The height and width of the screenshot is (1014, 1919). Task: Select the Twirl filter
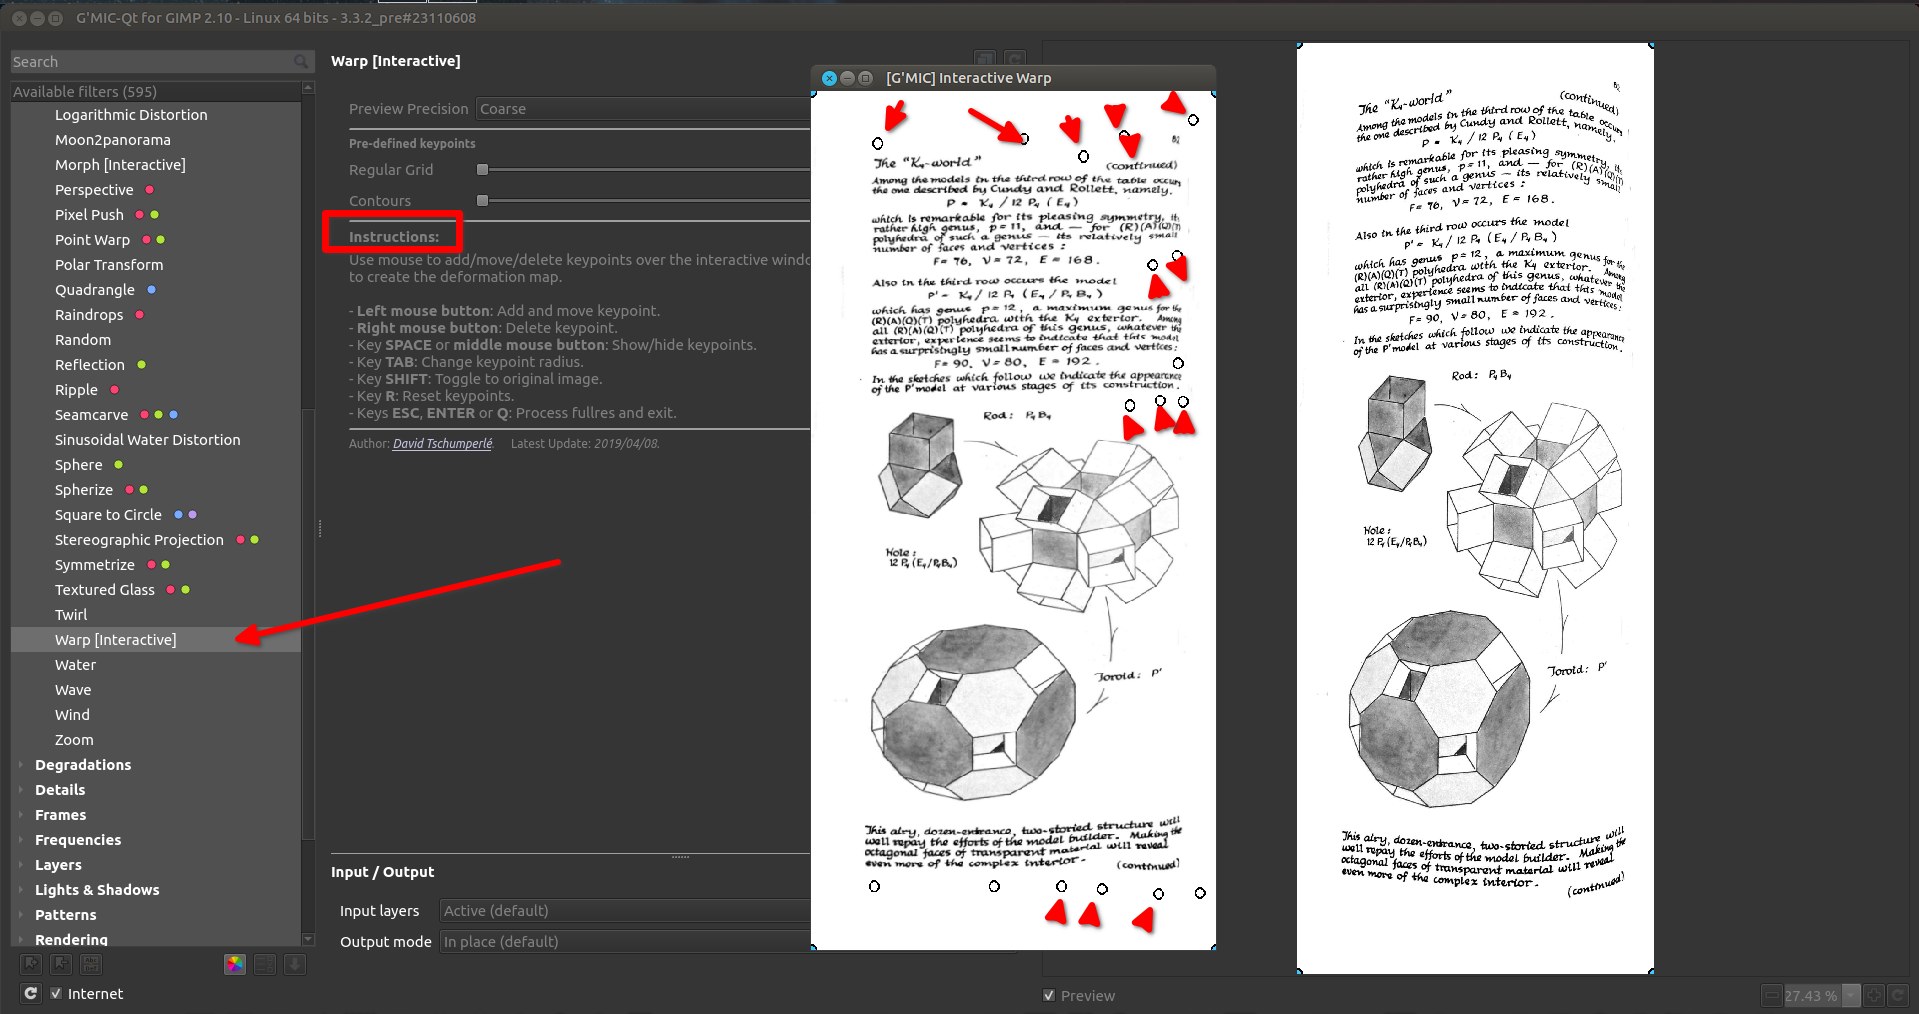coord(71,615)
